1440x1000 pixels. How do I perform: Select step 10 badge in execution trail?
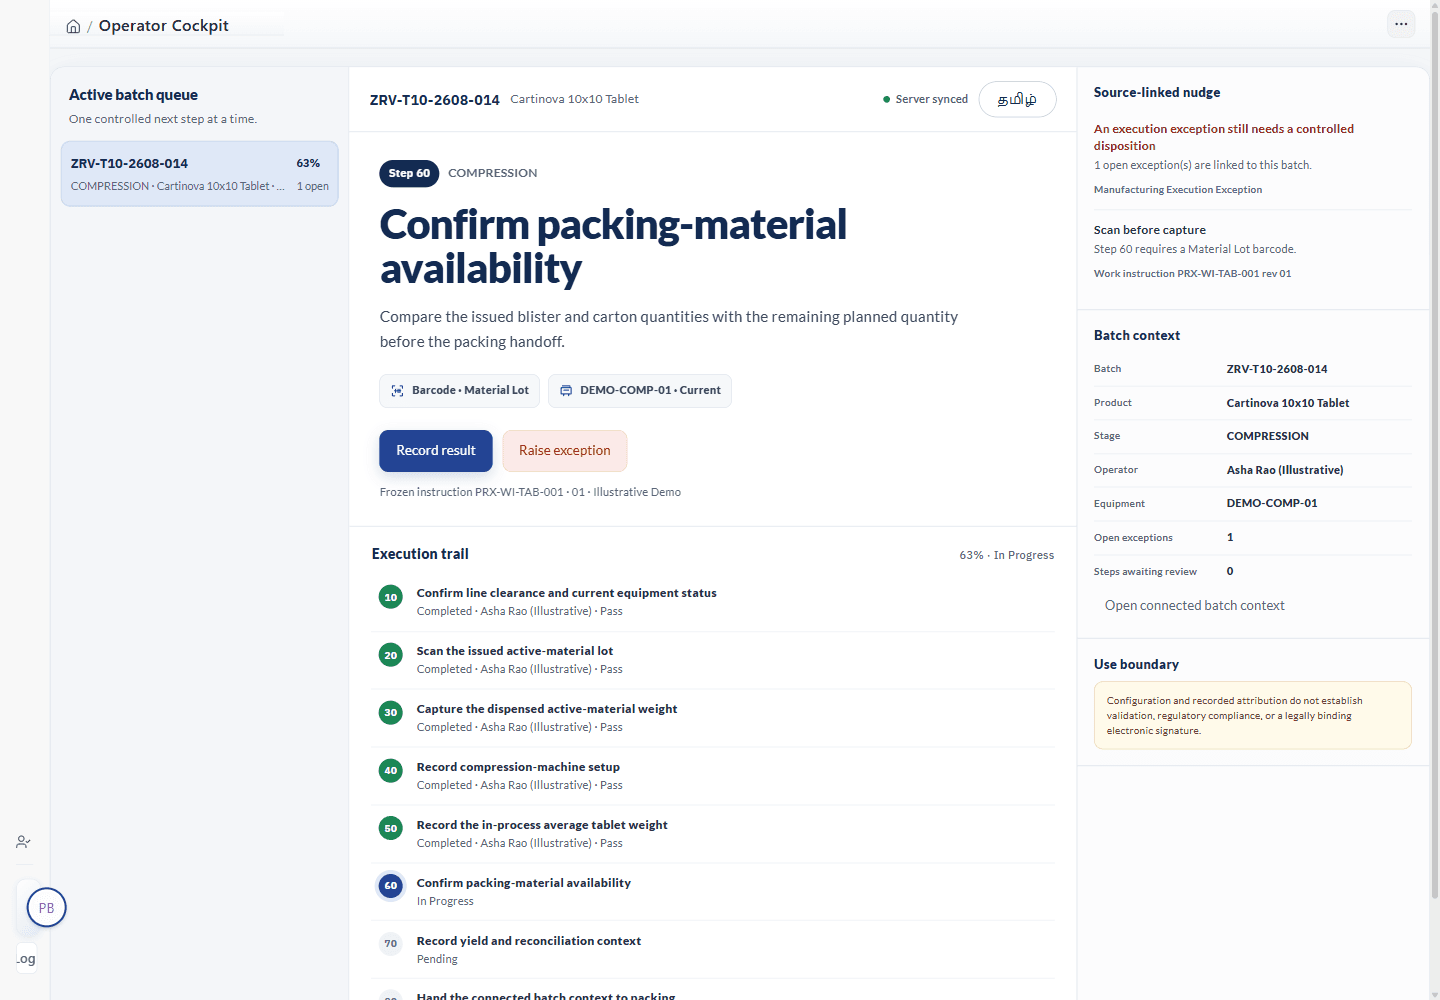coord(391,597)
